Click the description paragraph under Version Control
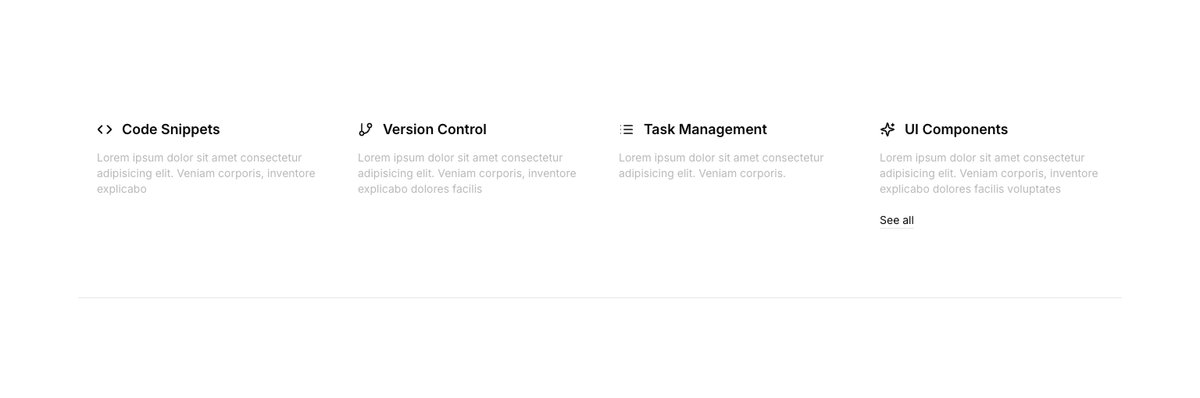 point(468,173)
